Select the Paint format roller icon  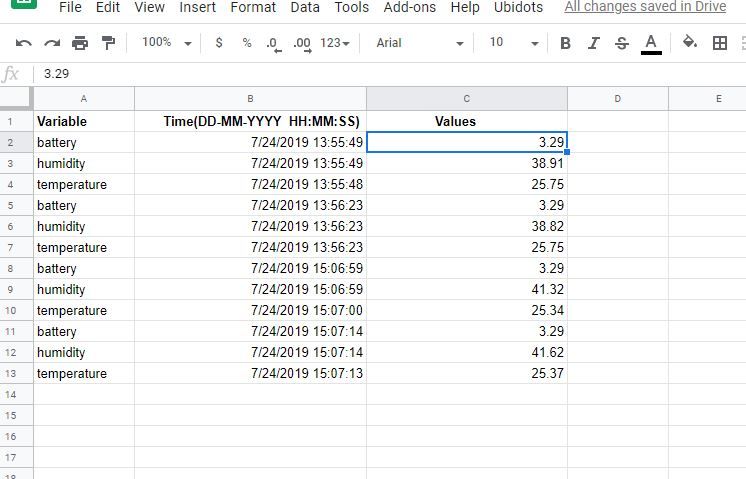tap(108, 43)
